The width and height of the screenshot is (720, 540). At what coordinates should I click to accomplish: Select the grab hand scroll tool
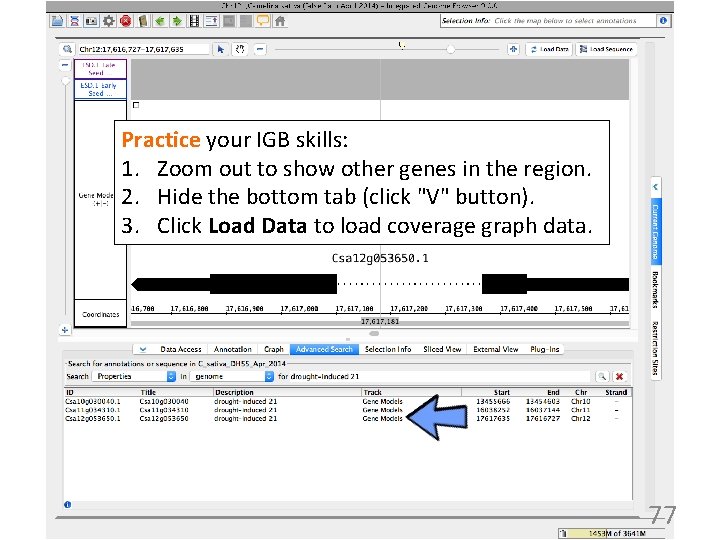pyautogui.click(x=240, y=49)
